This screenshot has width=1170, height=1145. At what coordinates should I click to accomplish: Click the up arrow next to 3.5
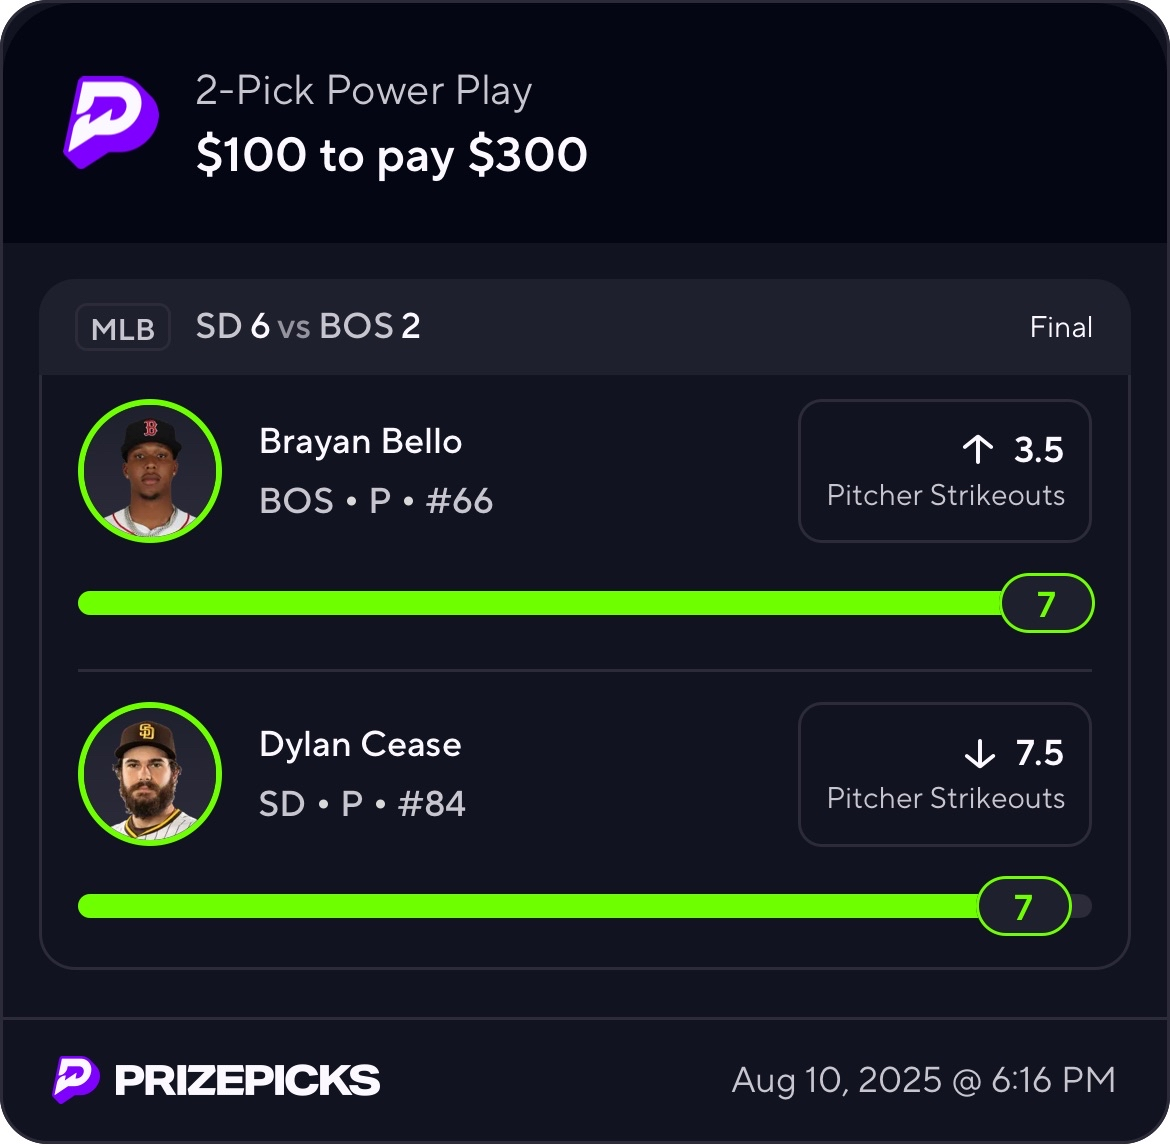tap(978, 450)
